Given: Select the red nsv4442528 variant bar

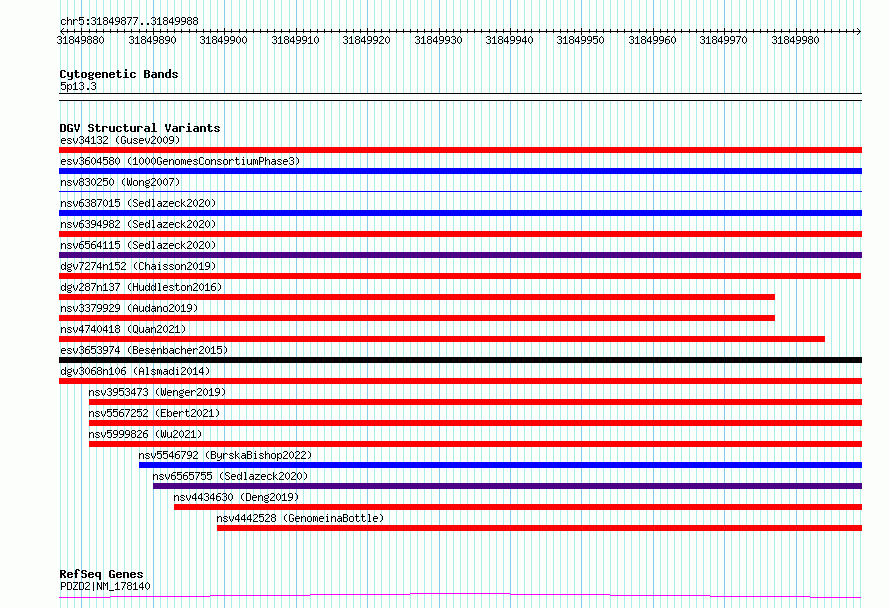Looking at the screenshot, I should (539, 528).
